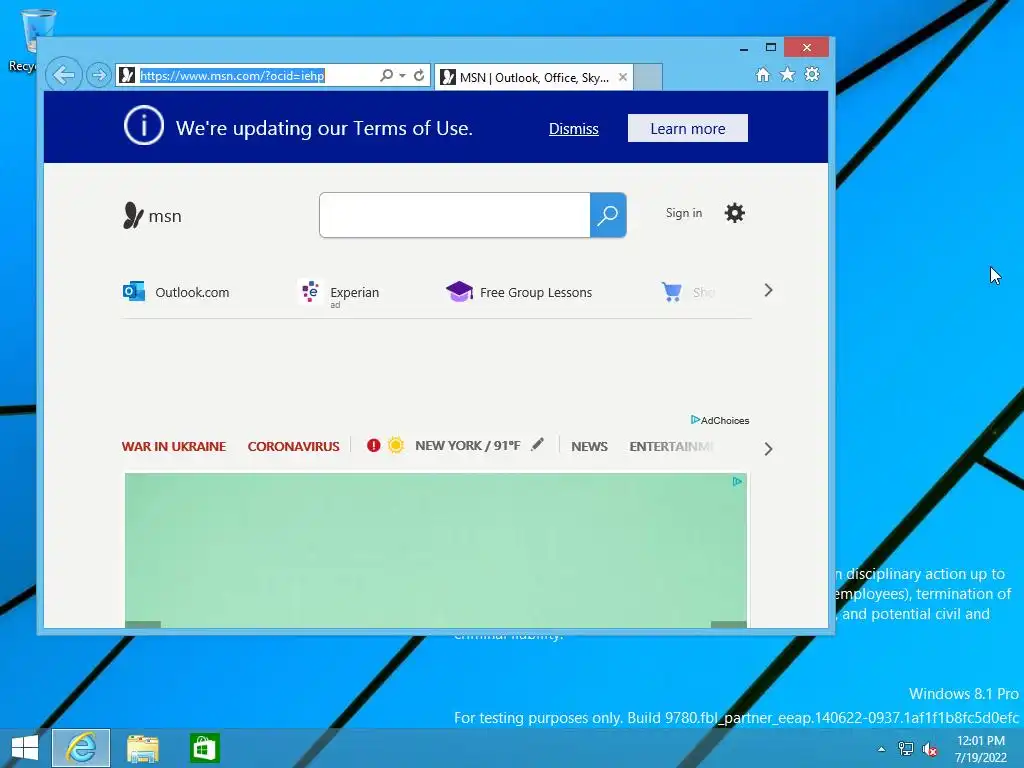Click the Internet Explorer taskbar icon
The image size is (1024, 768).
click(x=81, y=748)
